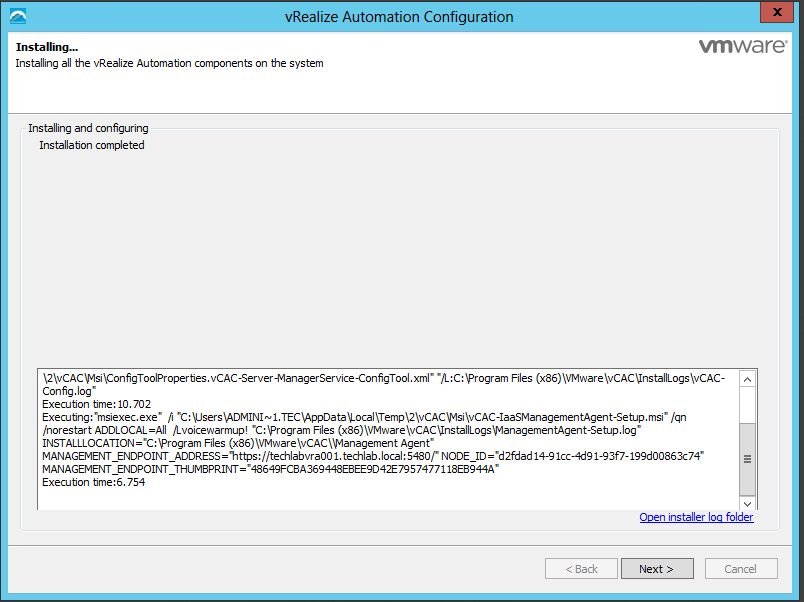Click the 'Installing and configuring' group label

pos(88,128)
